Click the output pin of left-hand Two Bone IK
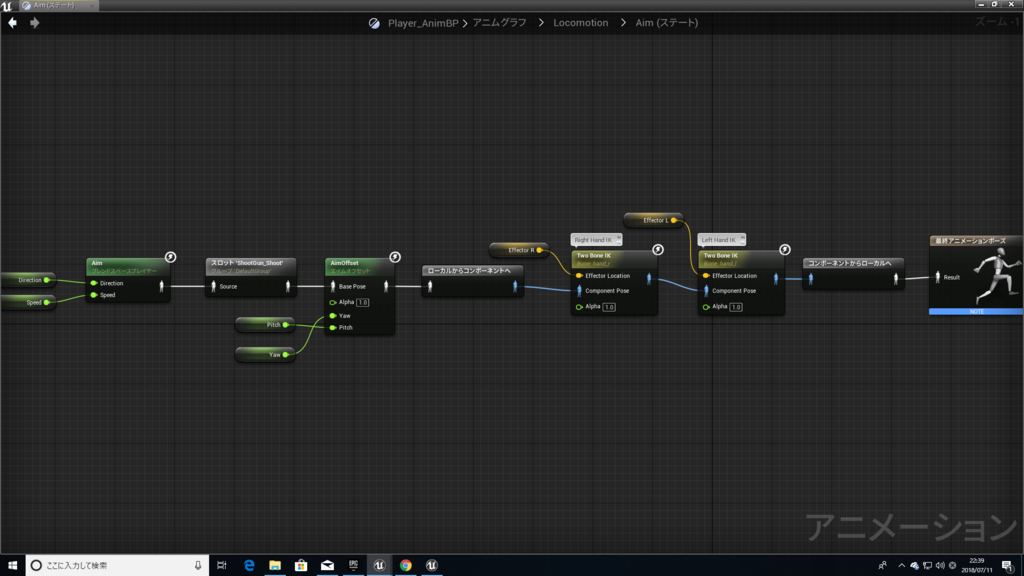Screen dimensions: 1024x576 776,279
